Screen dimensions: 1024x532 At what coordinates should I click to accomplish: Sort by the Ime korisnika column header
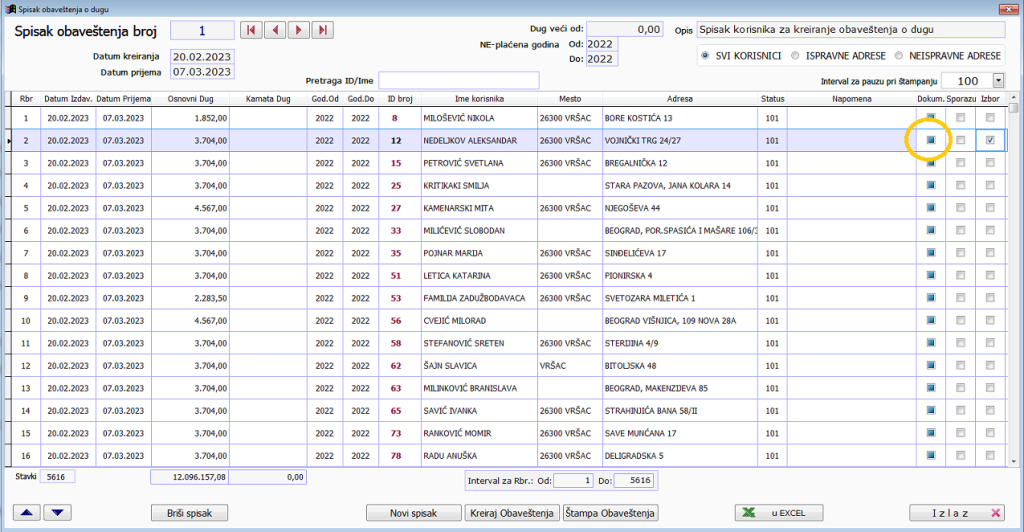click(x=479, y=99)
